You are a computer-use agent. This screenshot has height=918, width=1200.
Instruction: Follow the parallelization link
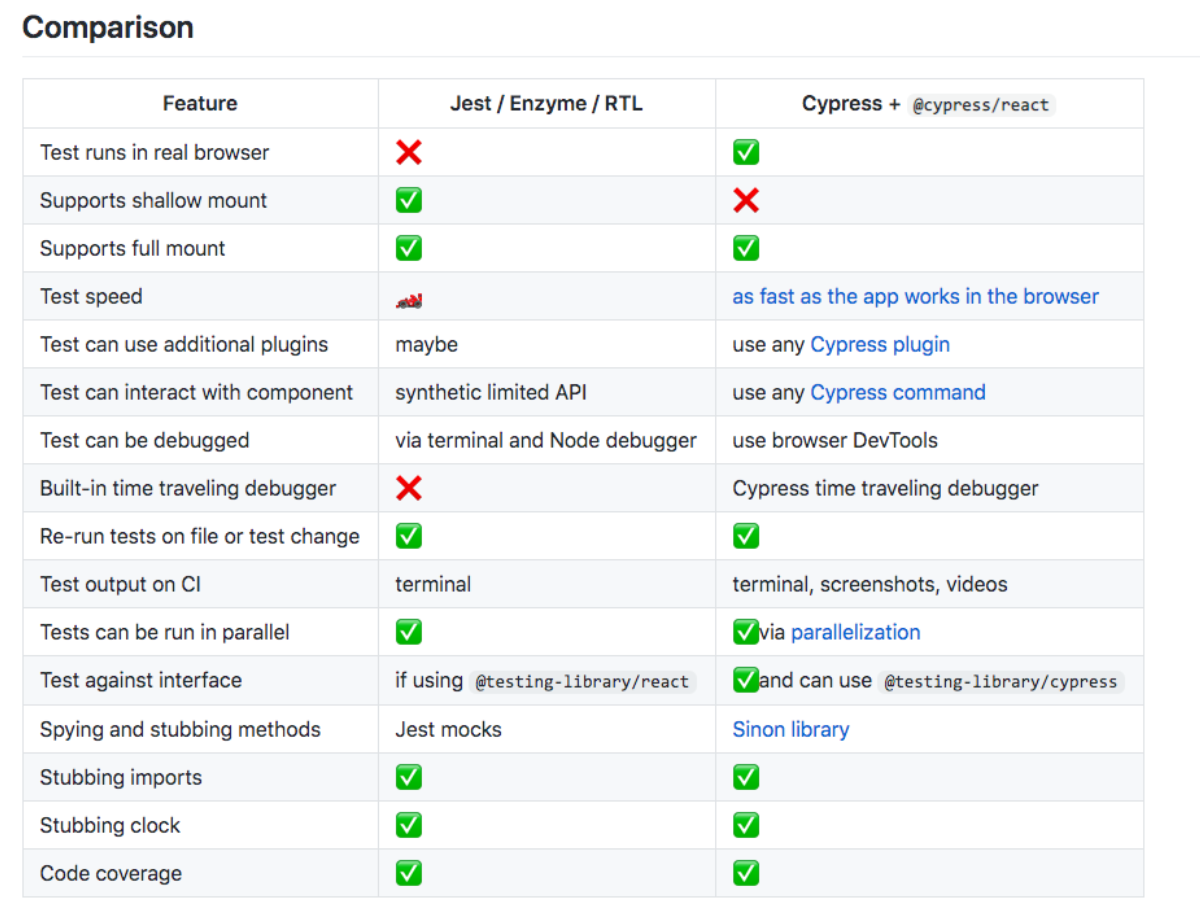(x=855, y=632)
